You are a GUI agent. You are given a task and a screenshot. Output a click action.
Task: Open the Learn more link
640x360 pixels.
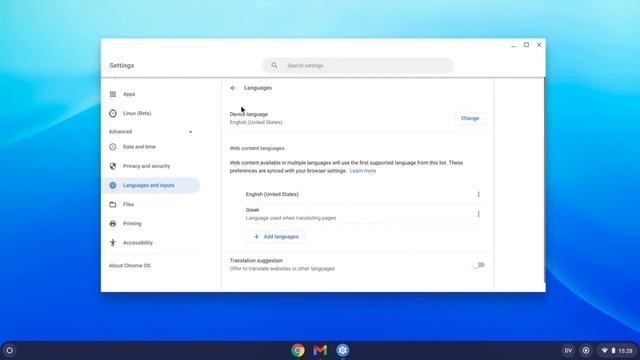362,171
